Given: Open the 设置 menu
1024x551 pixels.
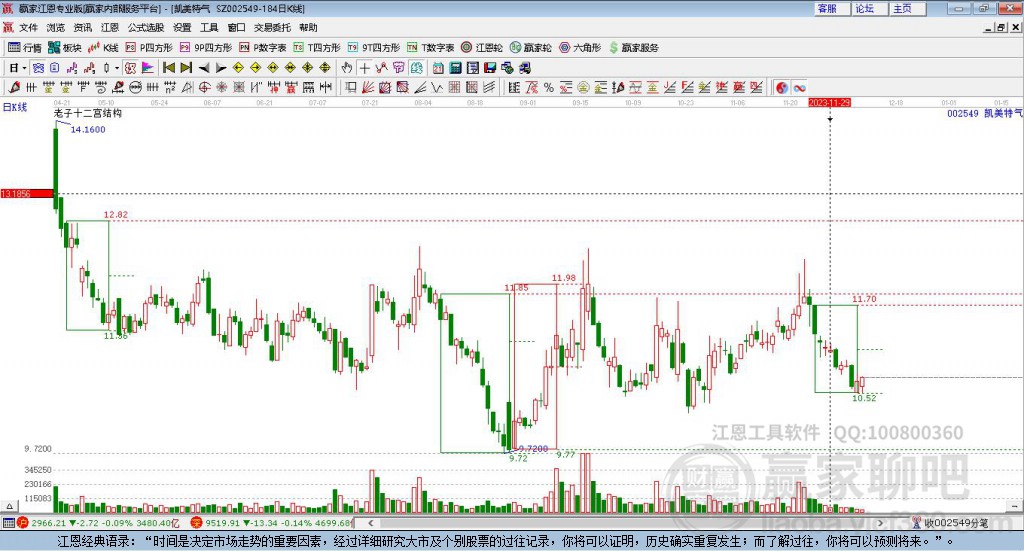Looking at the screenshot, I should (182, 27).
